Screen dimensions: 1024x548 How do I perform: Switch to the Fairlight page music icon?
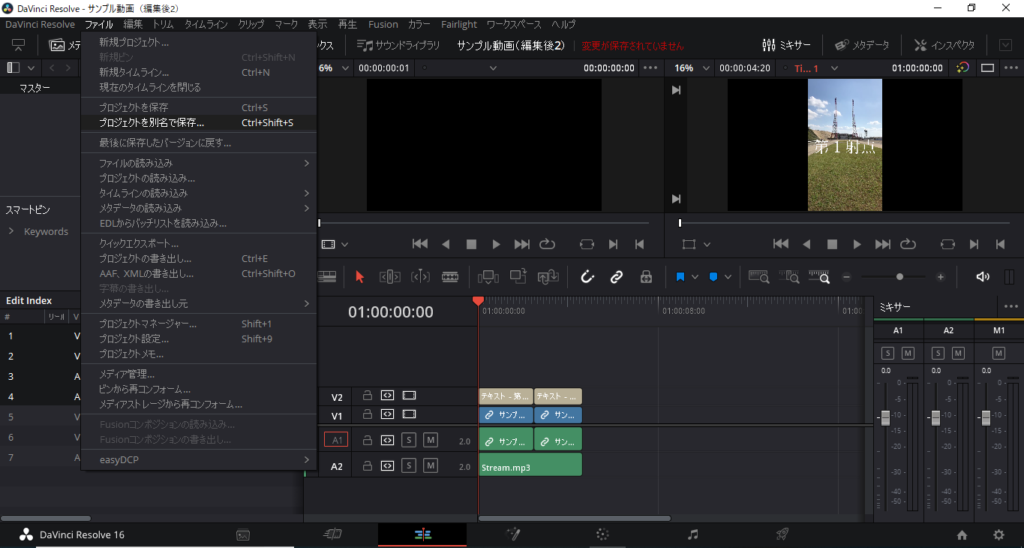(x=692, y=534)
